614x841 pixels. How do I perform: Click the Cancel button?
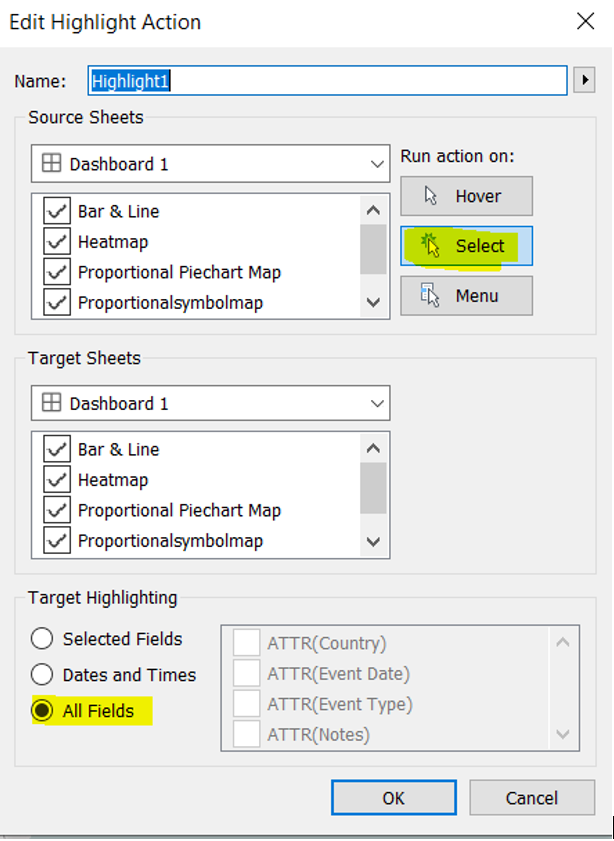tap(532, 797)
